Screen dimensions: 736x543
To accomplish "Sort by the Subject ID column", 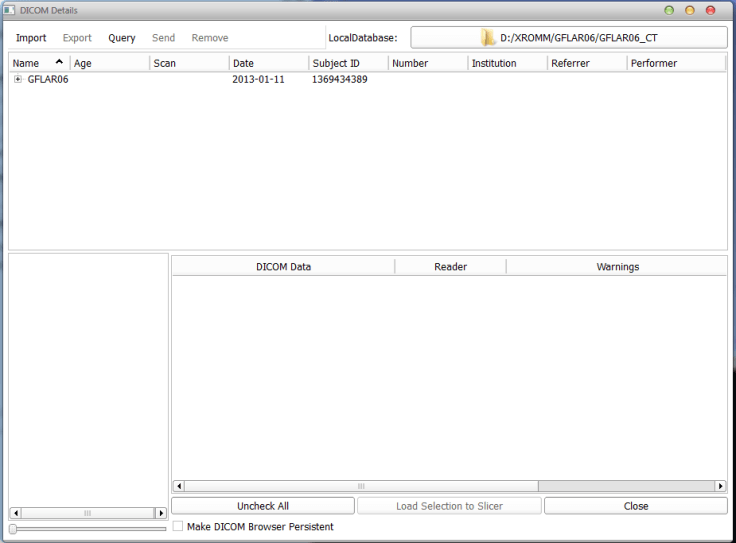I will point(348,63).
